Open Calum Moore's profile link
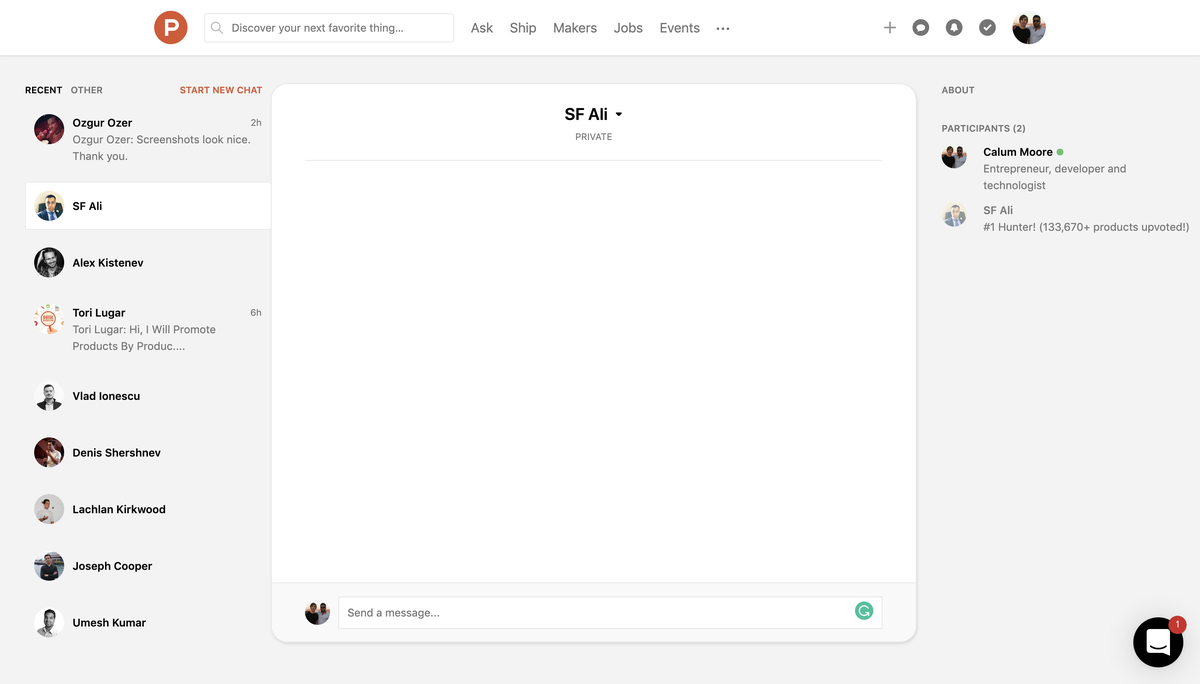1200x684 pixels. pos(1018,152)
